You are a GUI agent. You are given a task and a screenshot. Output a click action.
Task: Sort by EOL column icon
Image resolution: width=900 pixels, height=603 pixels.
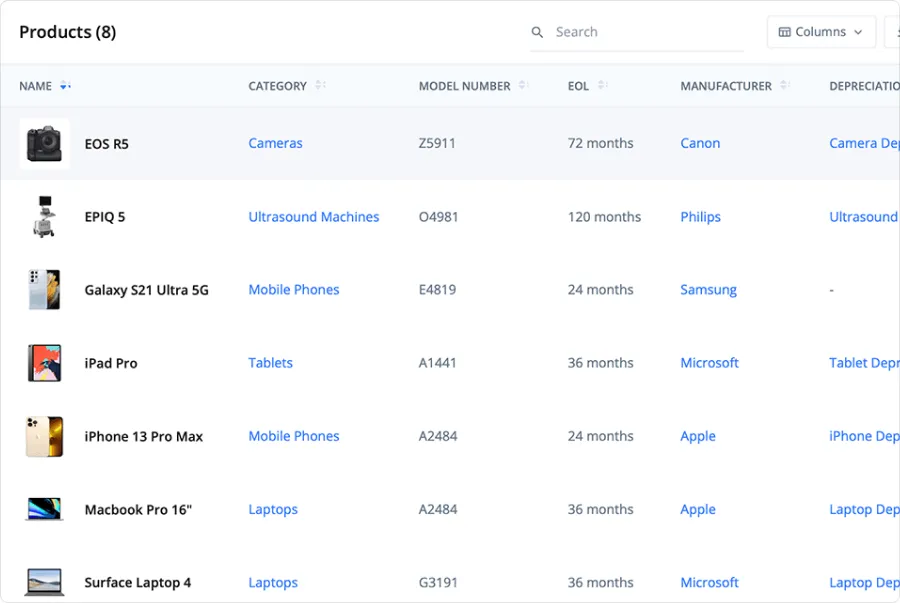[602, 85]
